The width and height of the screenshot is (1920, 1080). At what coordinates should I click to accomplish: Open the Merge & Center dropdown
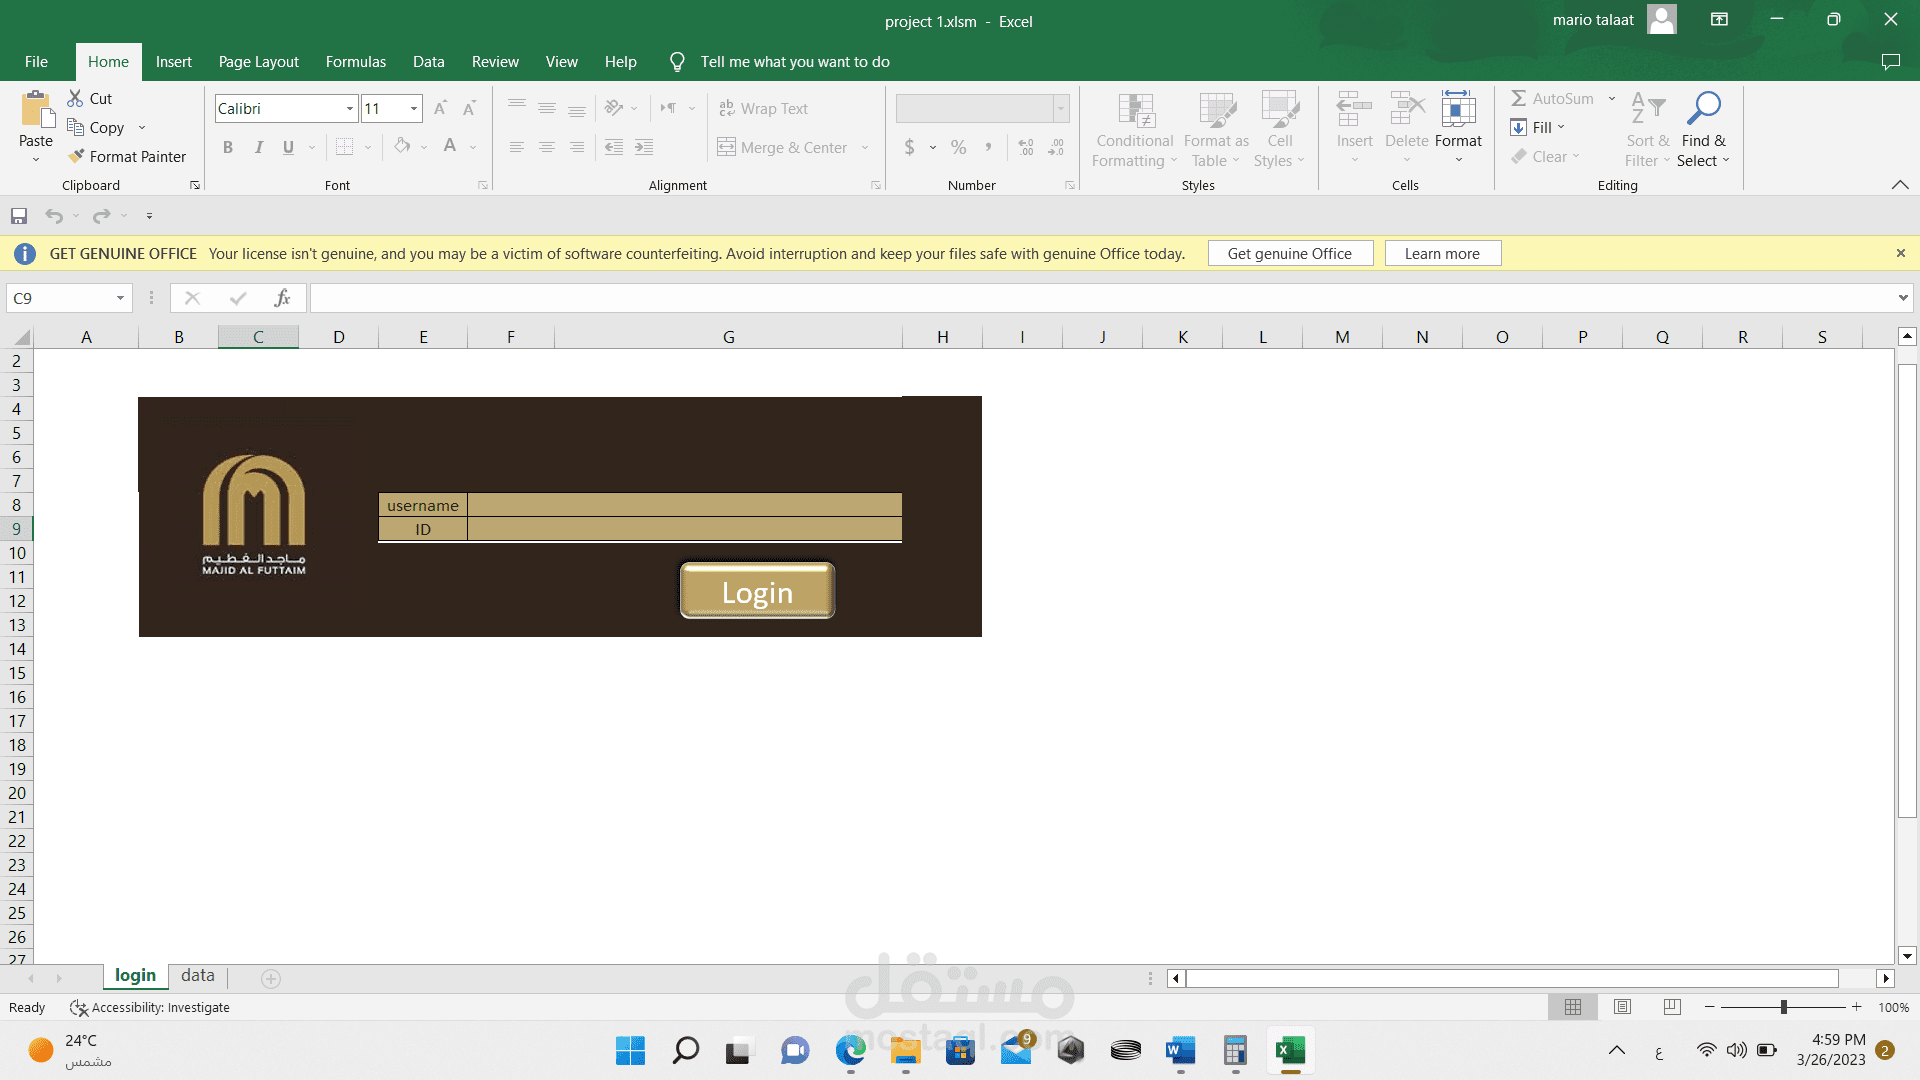point(866,147)
